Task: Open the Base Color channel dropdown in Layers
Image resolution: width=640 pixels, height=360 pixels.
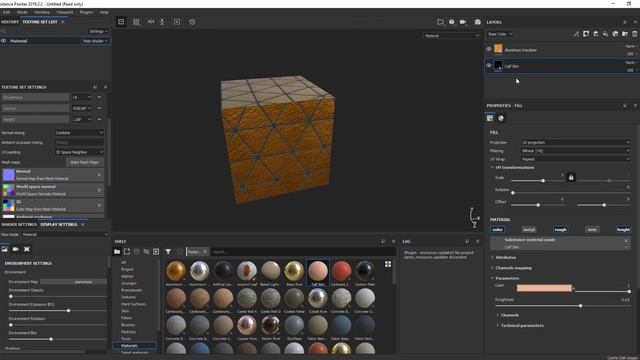Action: tap(500, 34)
